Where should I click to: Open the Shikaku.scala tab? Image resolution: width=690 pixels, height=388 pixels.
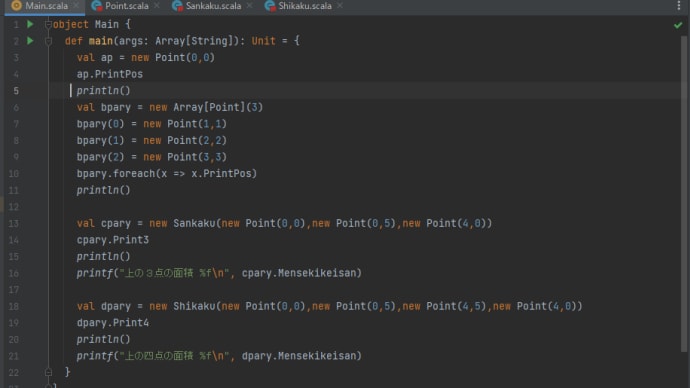click(305, 6)
